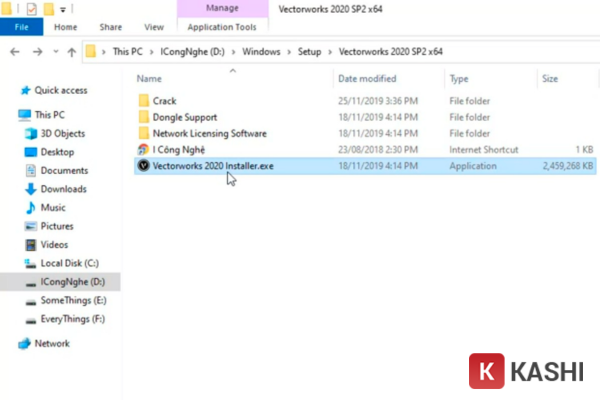Click the New folder quick-access icon
Screen dimensions: 600x400
point(49,9)
